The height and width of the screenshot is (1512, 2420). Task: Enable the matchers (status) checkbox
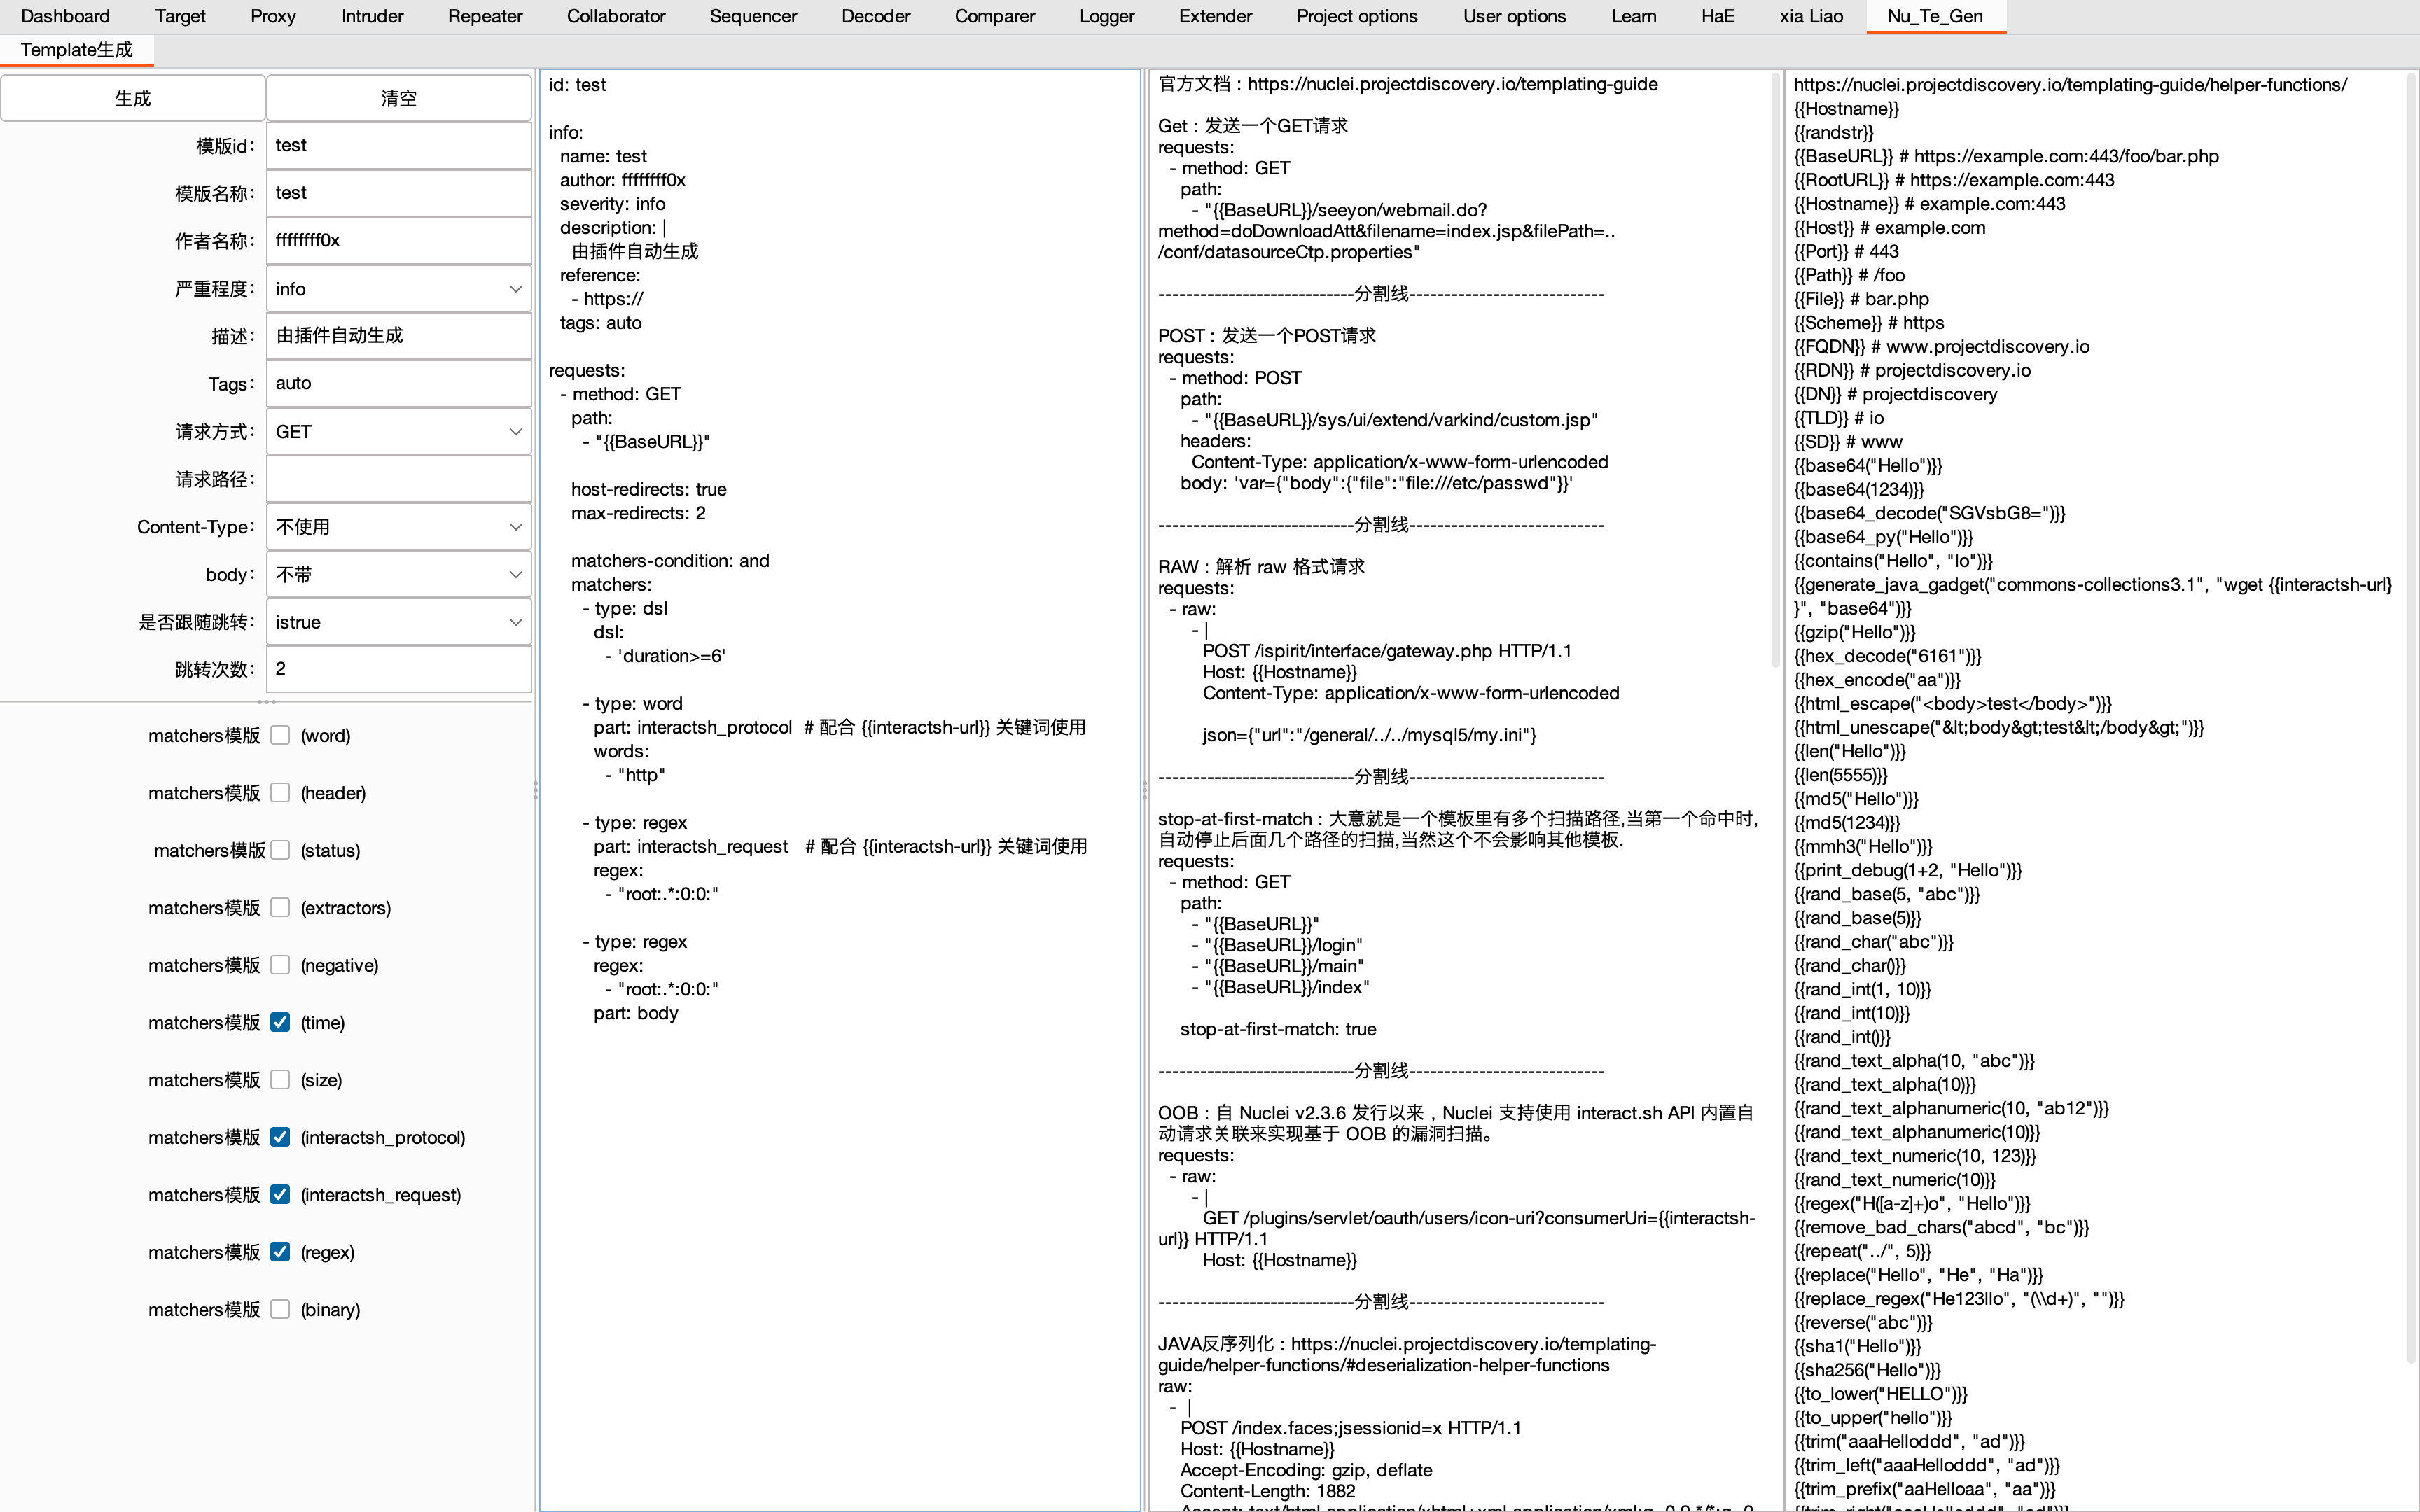tap(280, 850)
